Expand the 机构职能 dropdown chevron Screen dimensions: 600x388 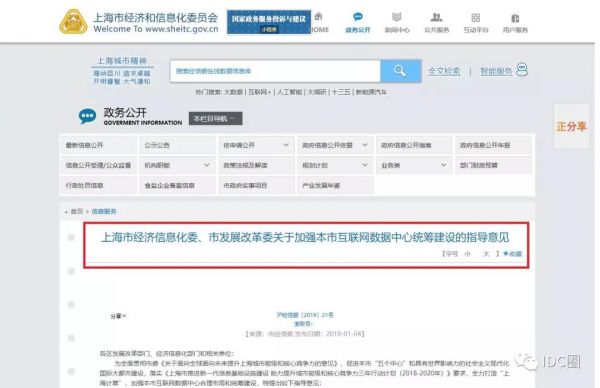[207, 165]
